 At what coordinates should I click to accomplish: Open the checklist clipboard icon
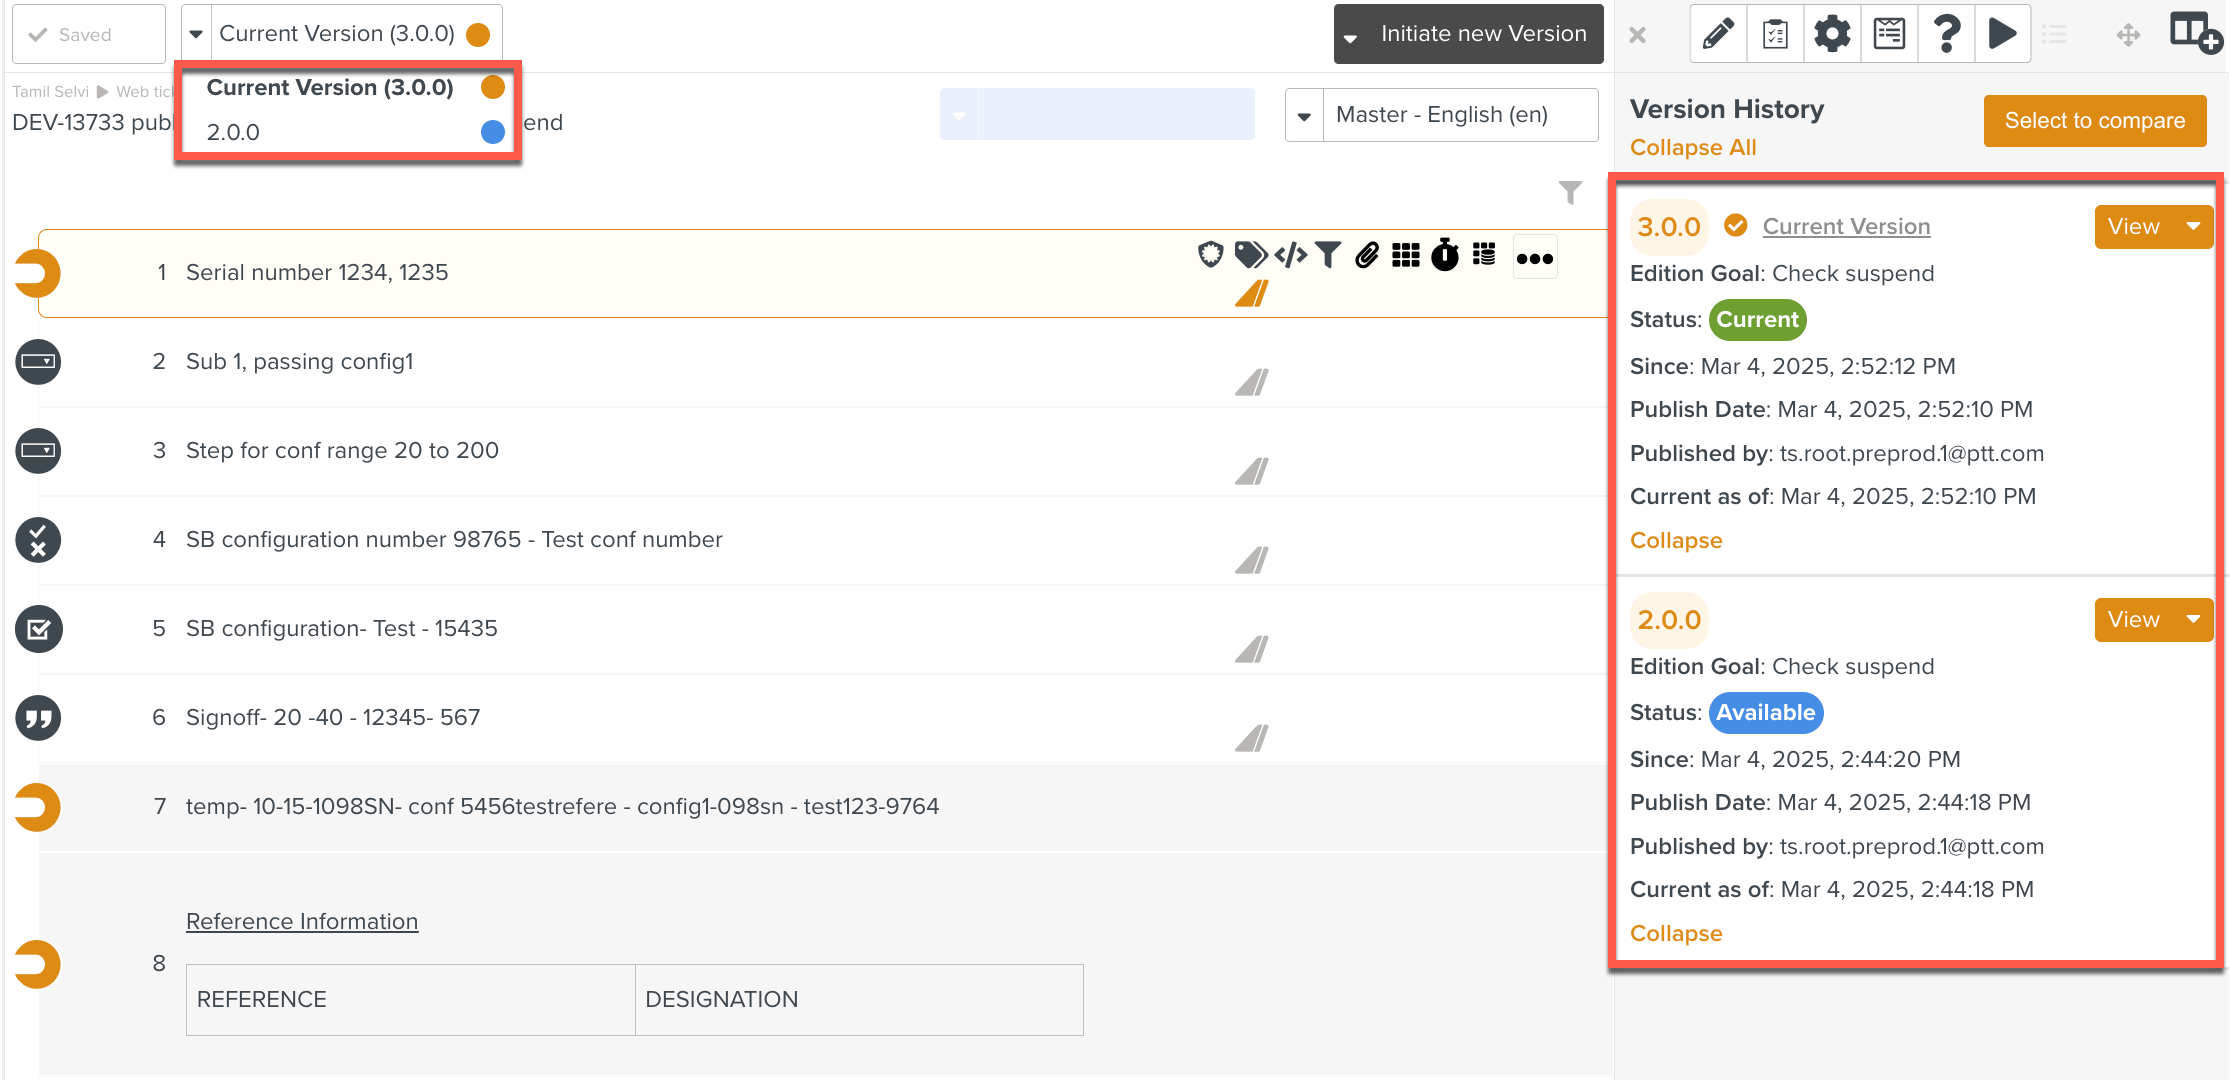point(1775,34)
